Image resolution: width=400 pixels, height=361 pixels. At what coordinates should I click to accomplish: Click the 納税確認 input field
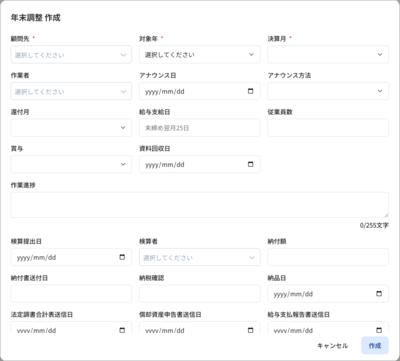coord(200,294)
